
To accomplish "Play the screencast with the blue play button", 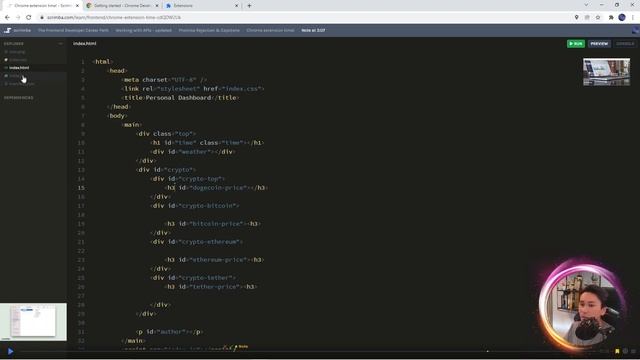I will [x=10, y=351].
